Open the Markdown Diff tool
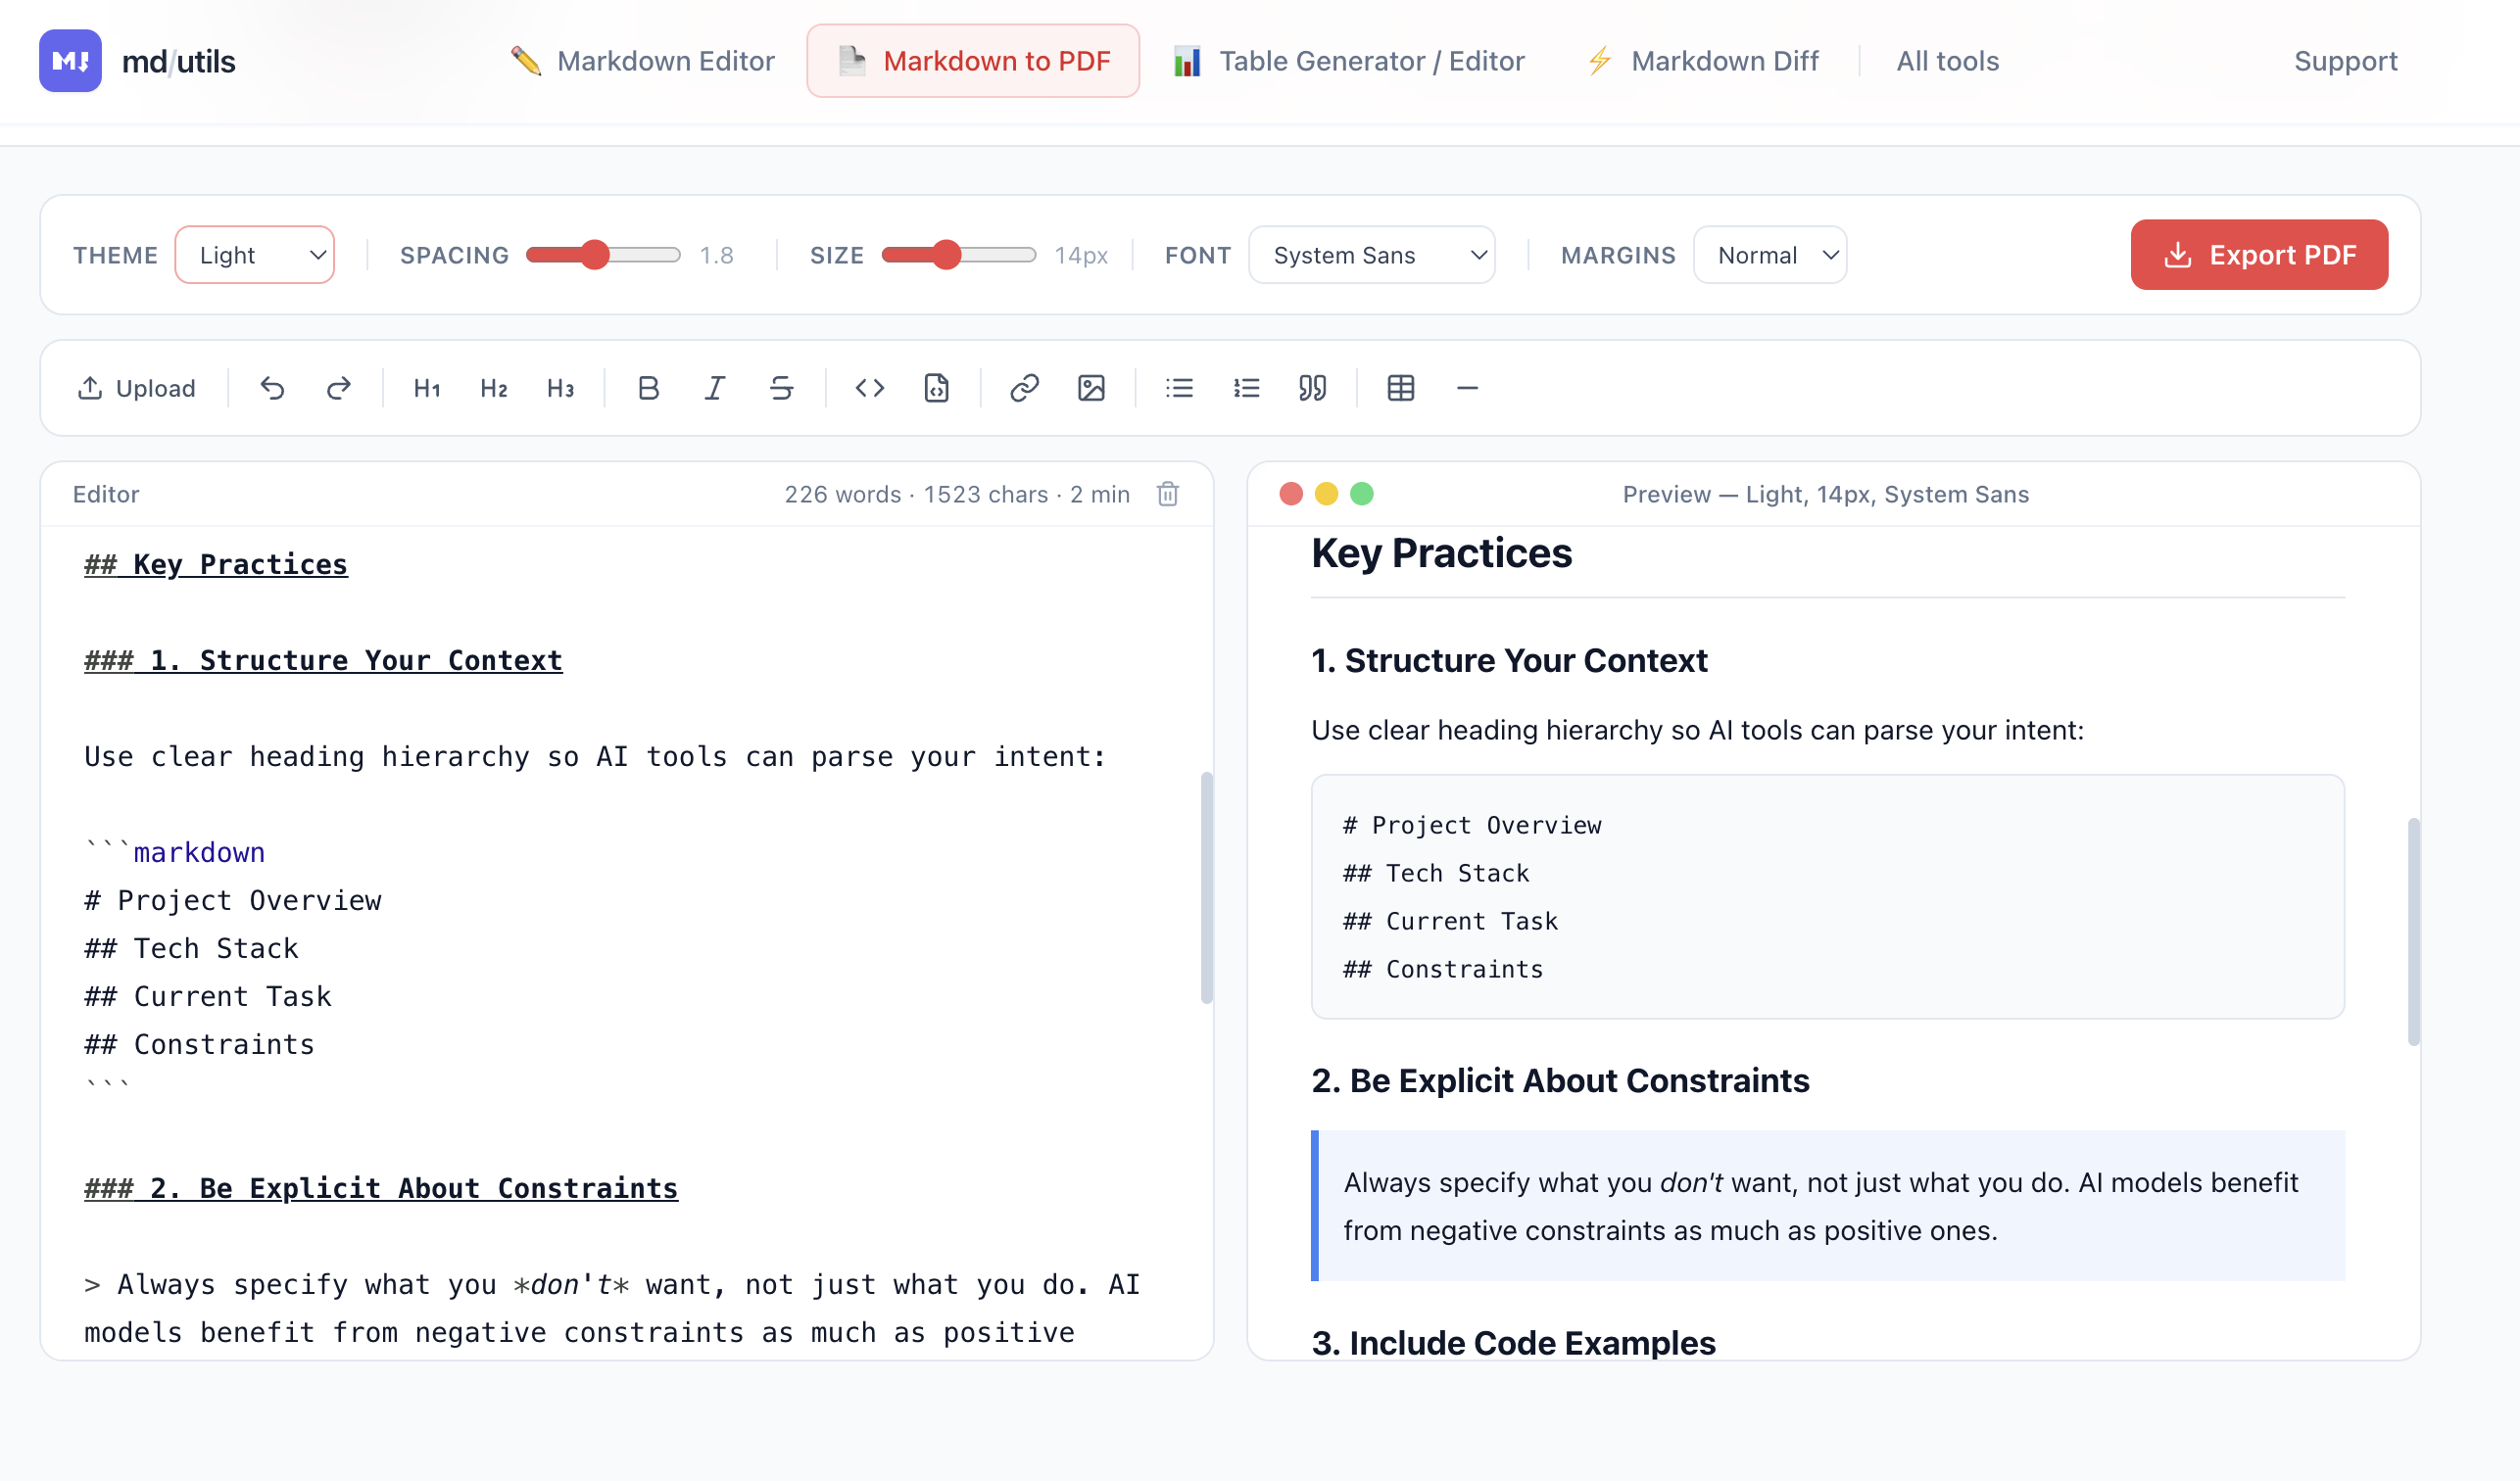The image size is (2520, 1481). tap(1701, 61)
